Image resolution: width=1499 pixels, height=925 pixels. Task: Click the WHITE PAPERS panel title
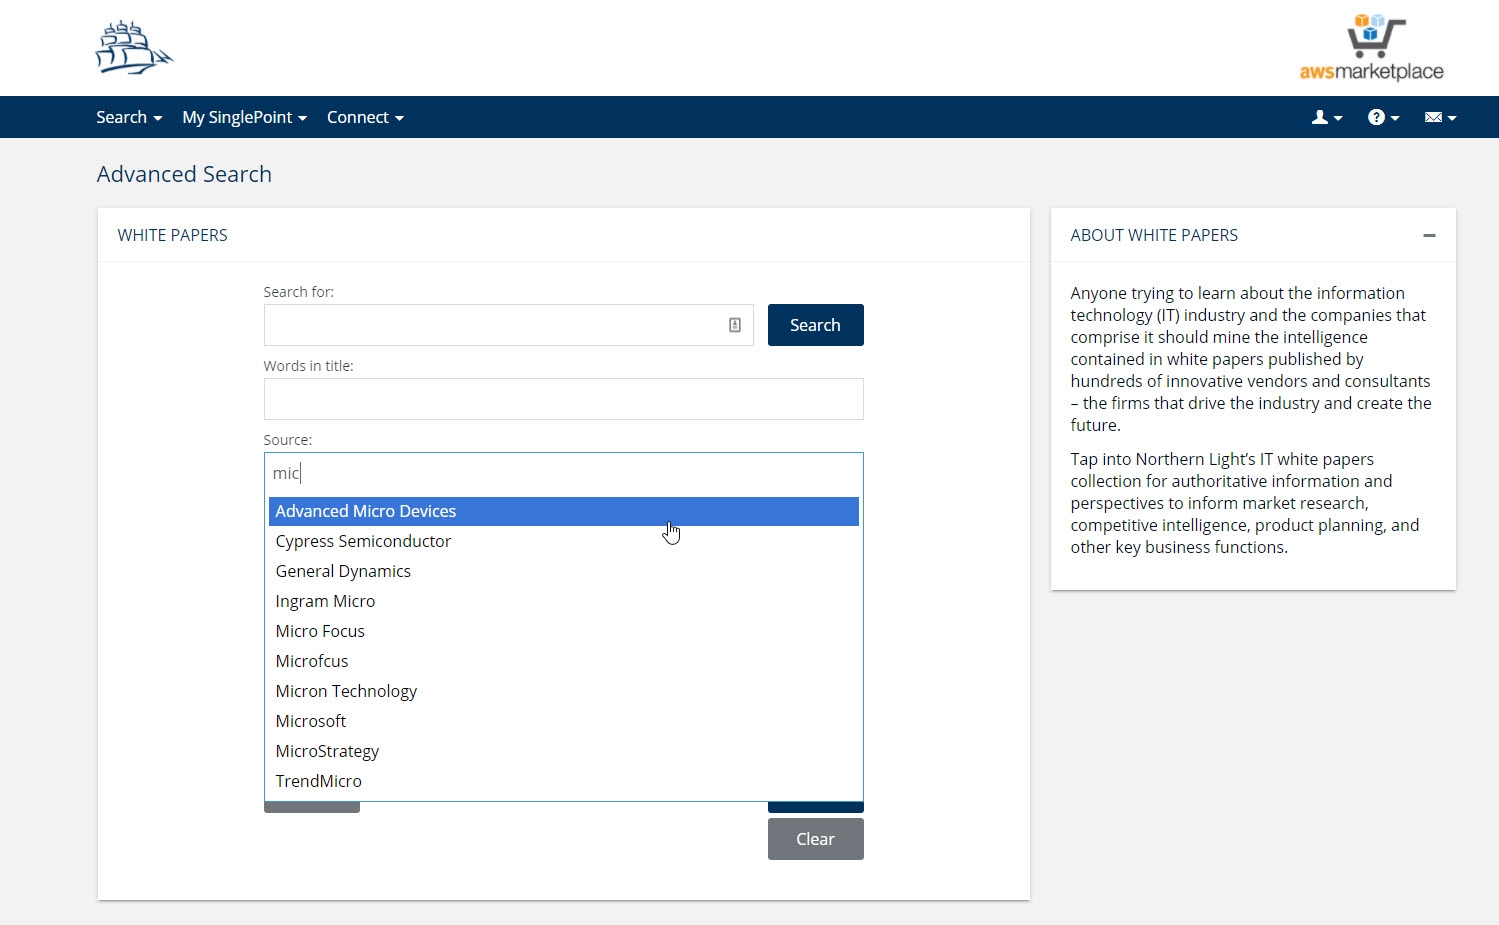tap(172, 235)
